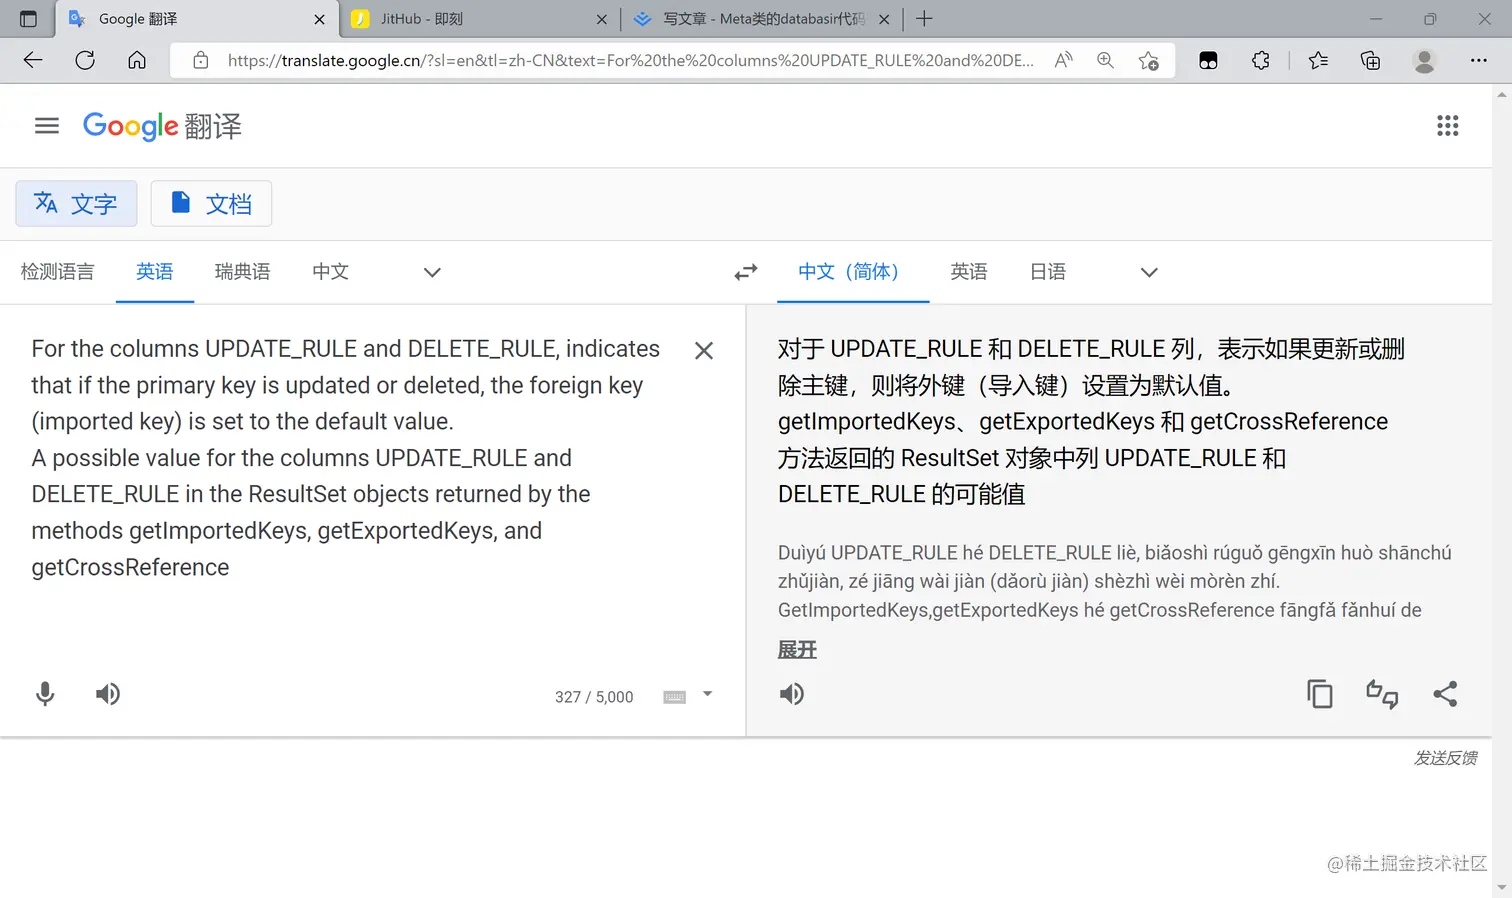The width and height of the screenshot is (1512, 898).
Task: Share the translation
Action: pyautogui.click(x=1445, y=694)
